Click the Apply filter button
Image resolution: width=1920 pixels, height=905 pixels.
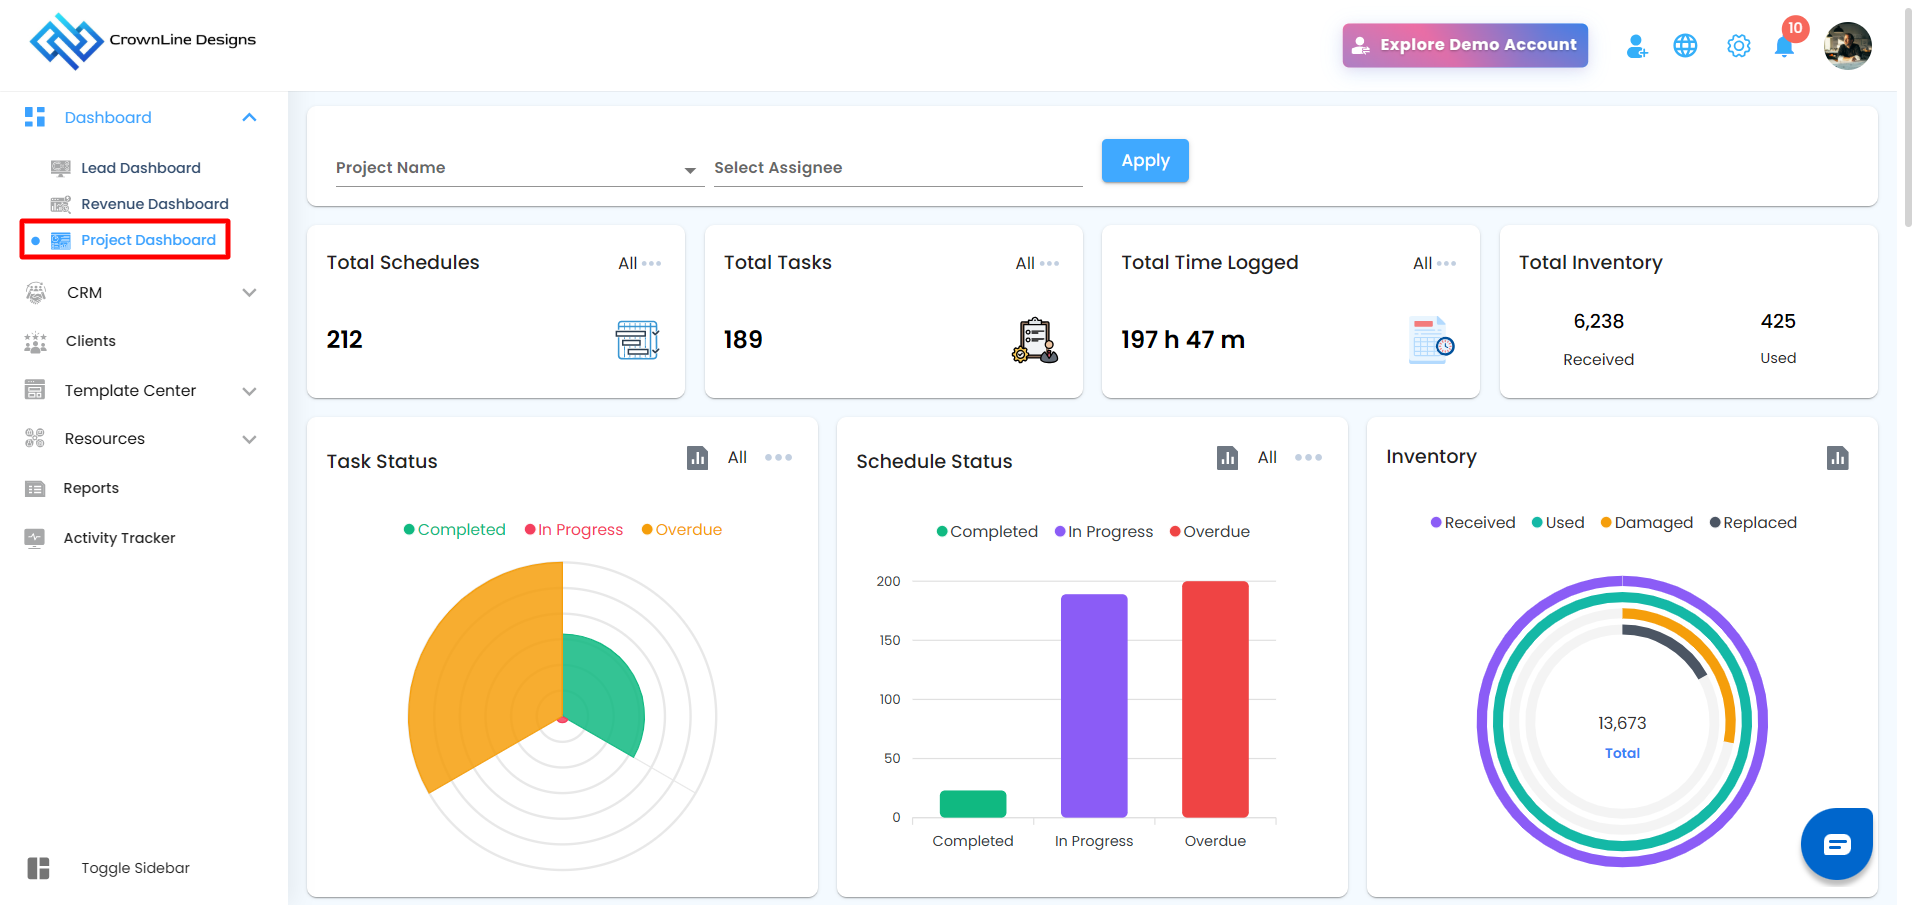[1145, 161]
